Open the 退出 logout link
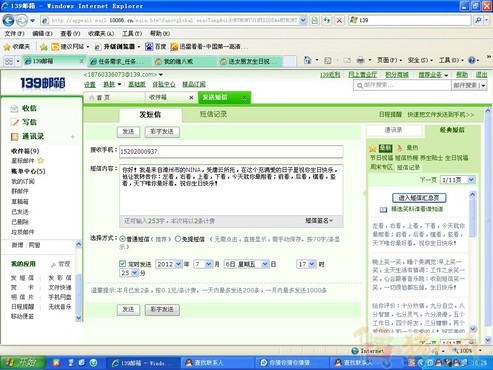 pyautogui.click(x=481, y=75)
